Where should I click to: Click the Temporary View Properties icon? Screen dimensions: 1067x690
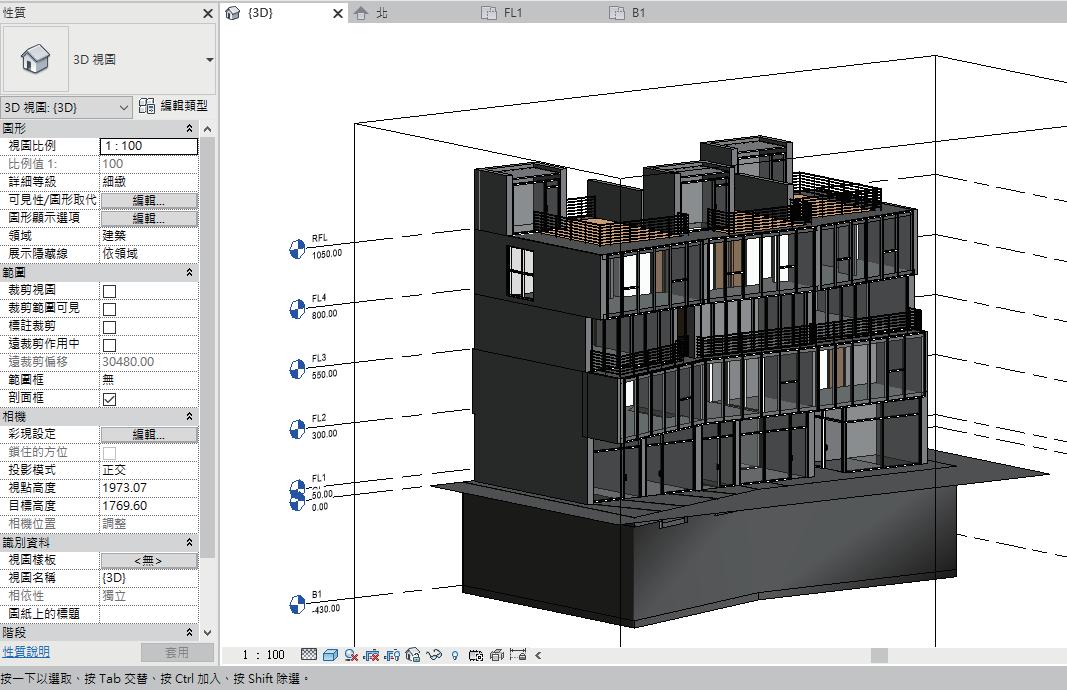tap(475, 655)
